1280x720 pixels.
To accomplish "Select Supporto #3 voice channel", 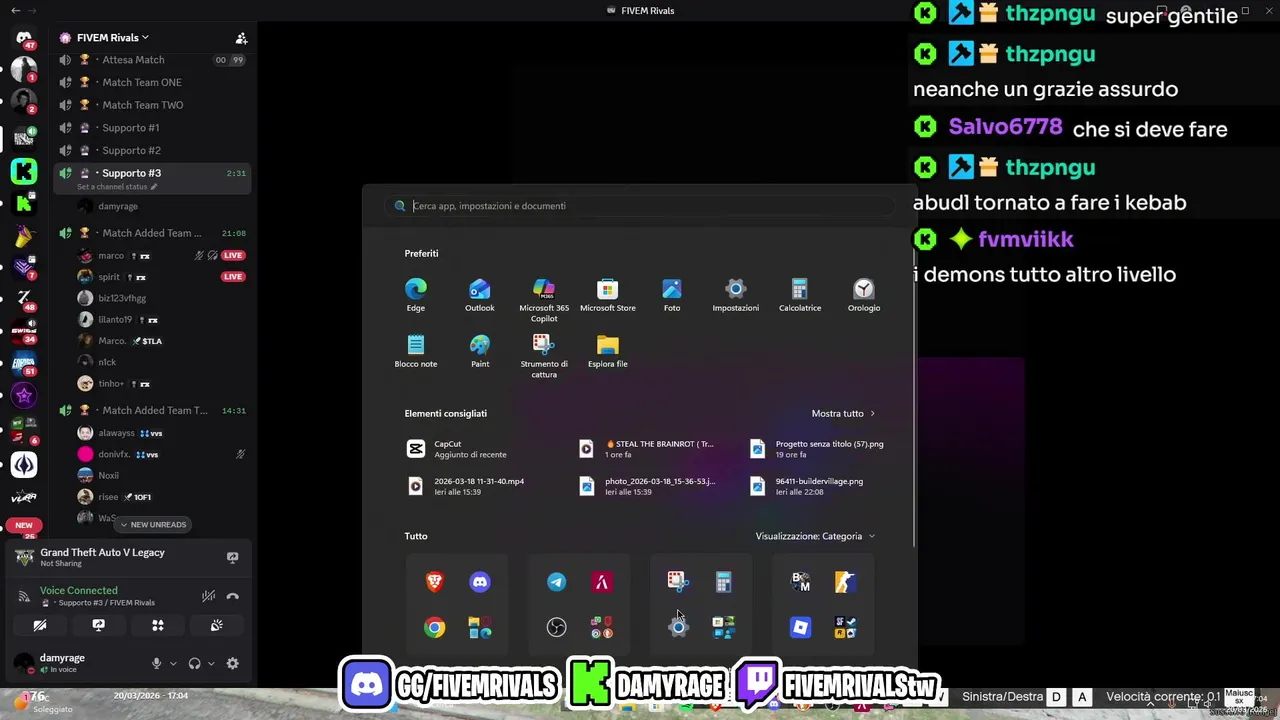I will pos(152,173).
